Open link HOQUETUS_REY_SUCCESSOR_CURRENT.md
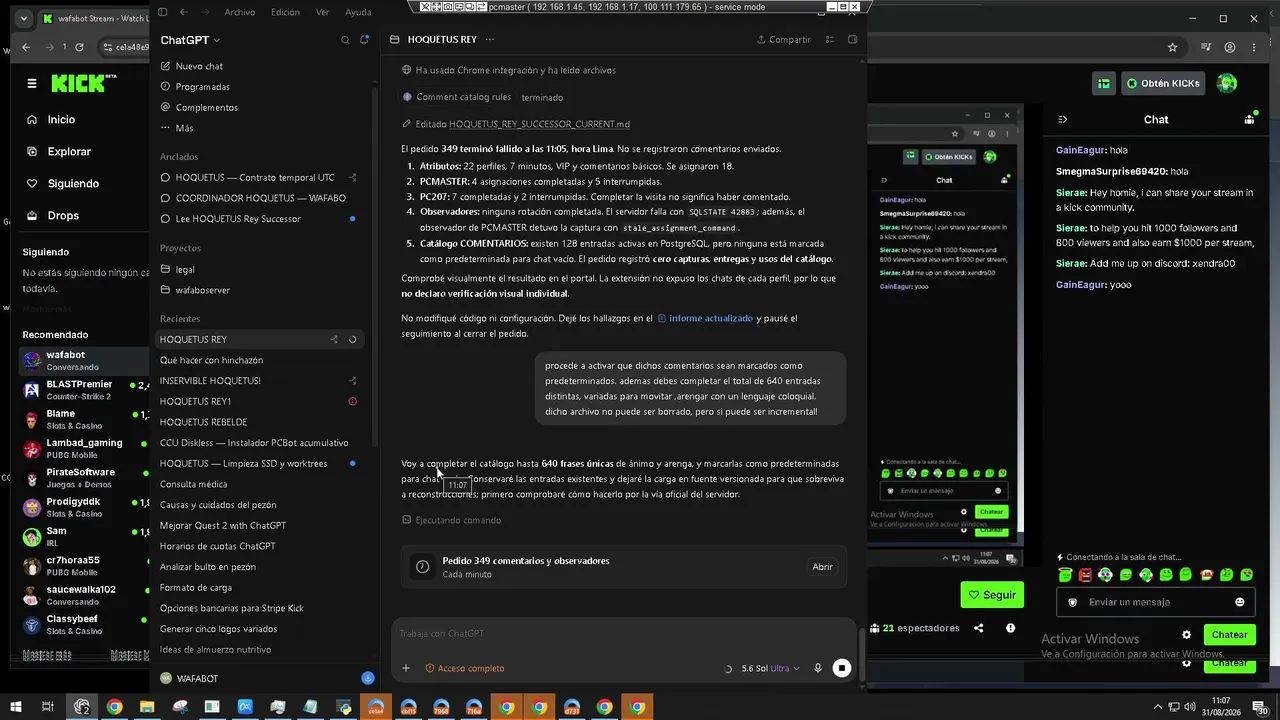Image resolution: width=1280 pixels, height=720 pixels. point(539,124)
